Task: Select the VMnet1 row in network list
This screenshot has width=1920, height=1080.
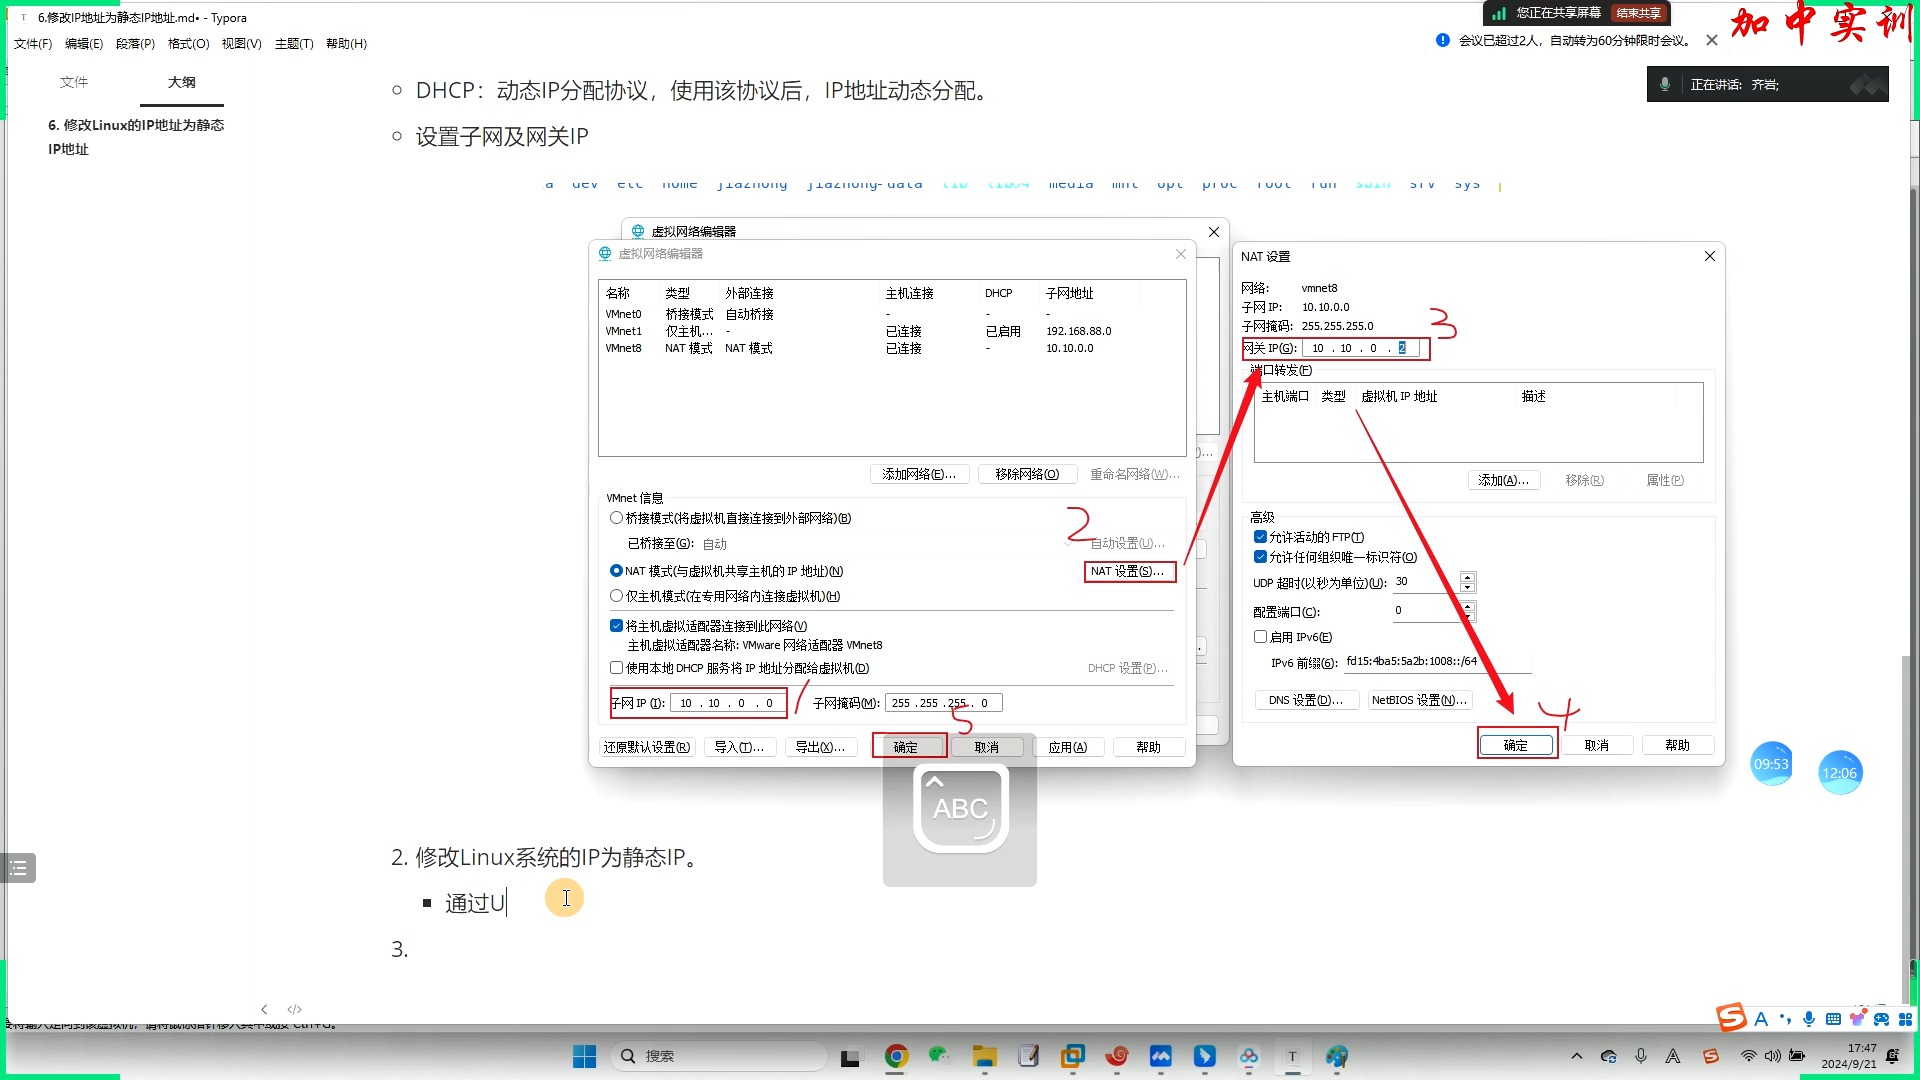Action: (890, 331)
